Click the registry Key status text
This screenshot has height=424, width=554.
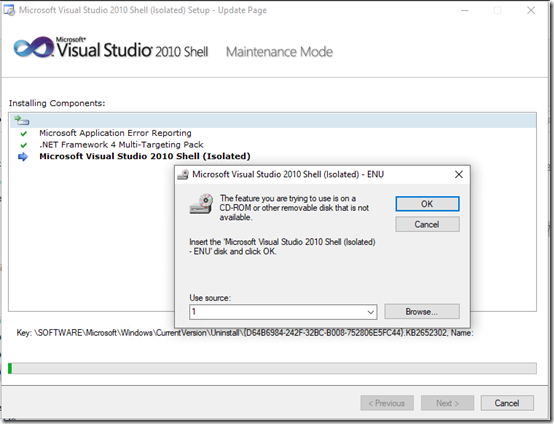click(245, 333)
